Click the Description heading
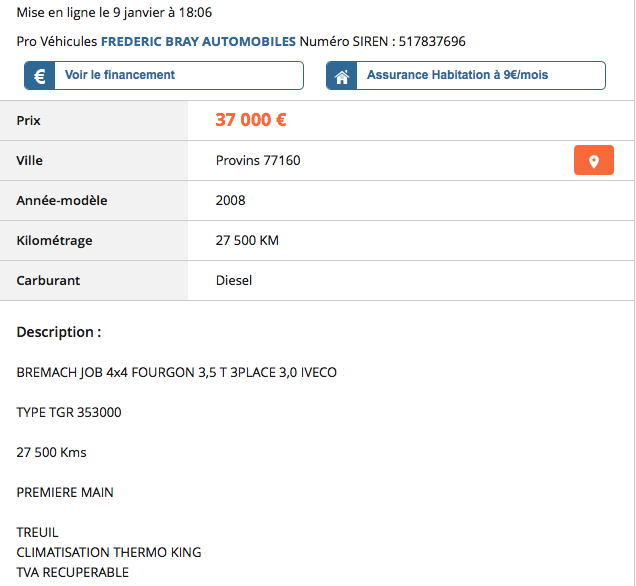Screen dimensions: 636x586 point(59,332)
